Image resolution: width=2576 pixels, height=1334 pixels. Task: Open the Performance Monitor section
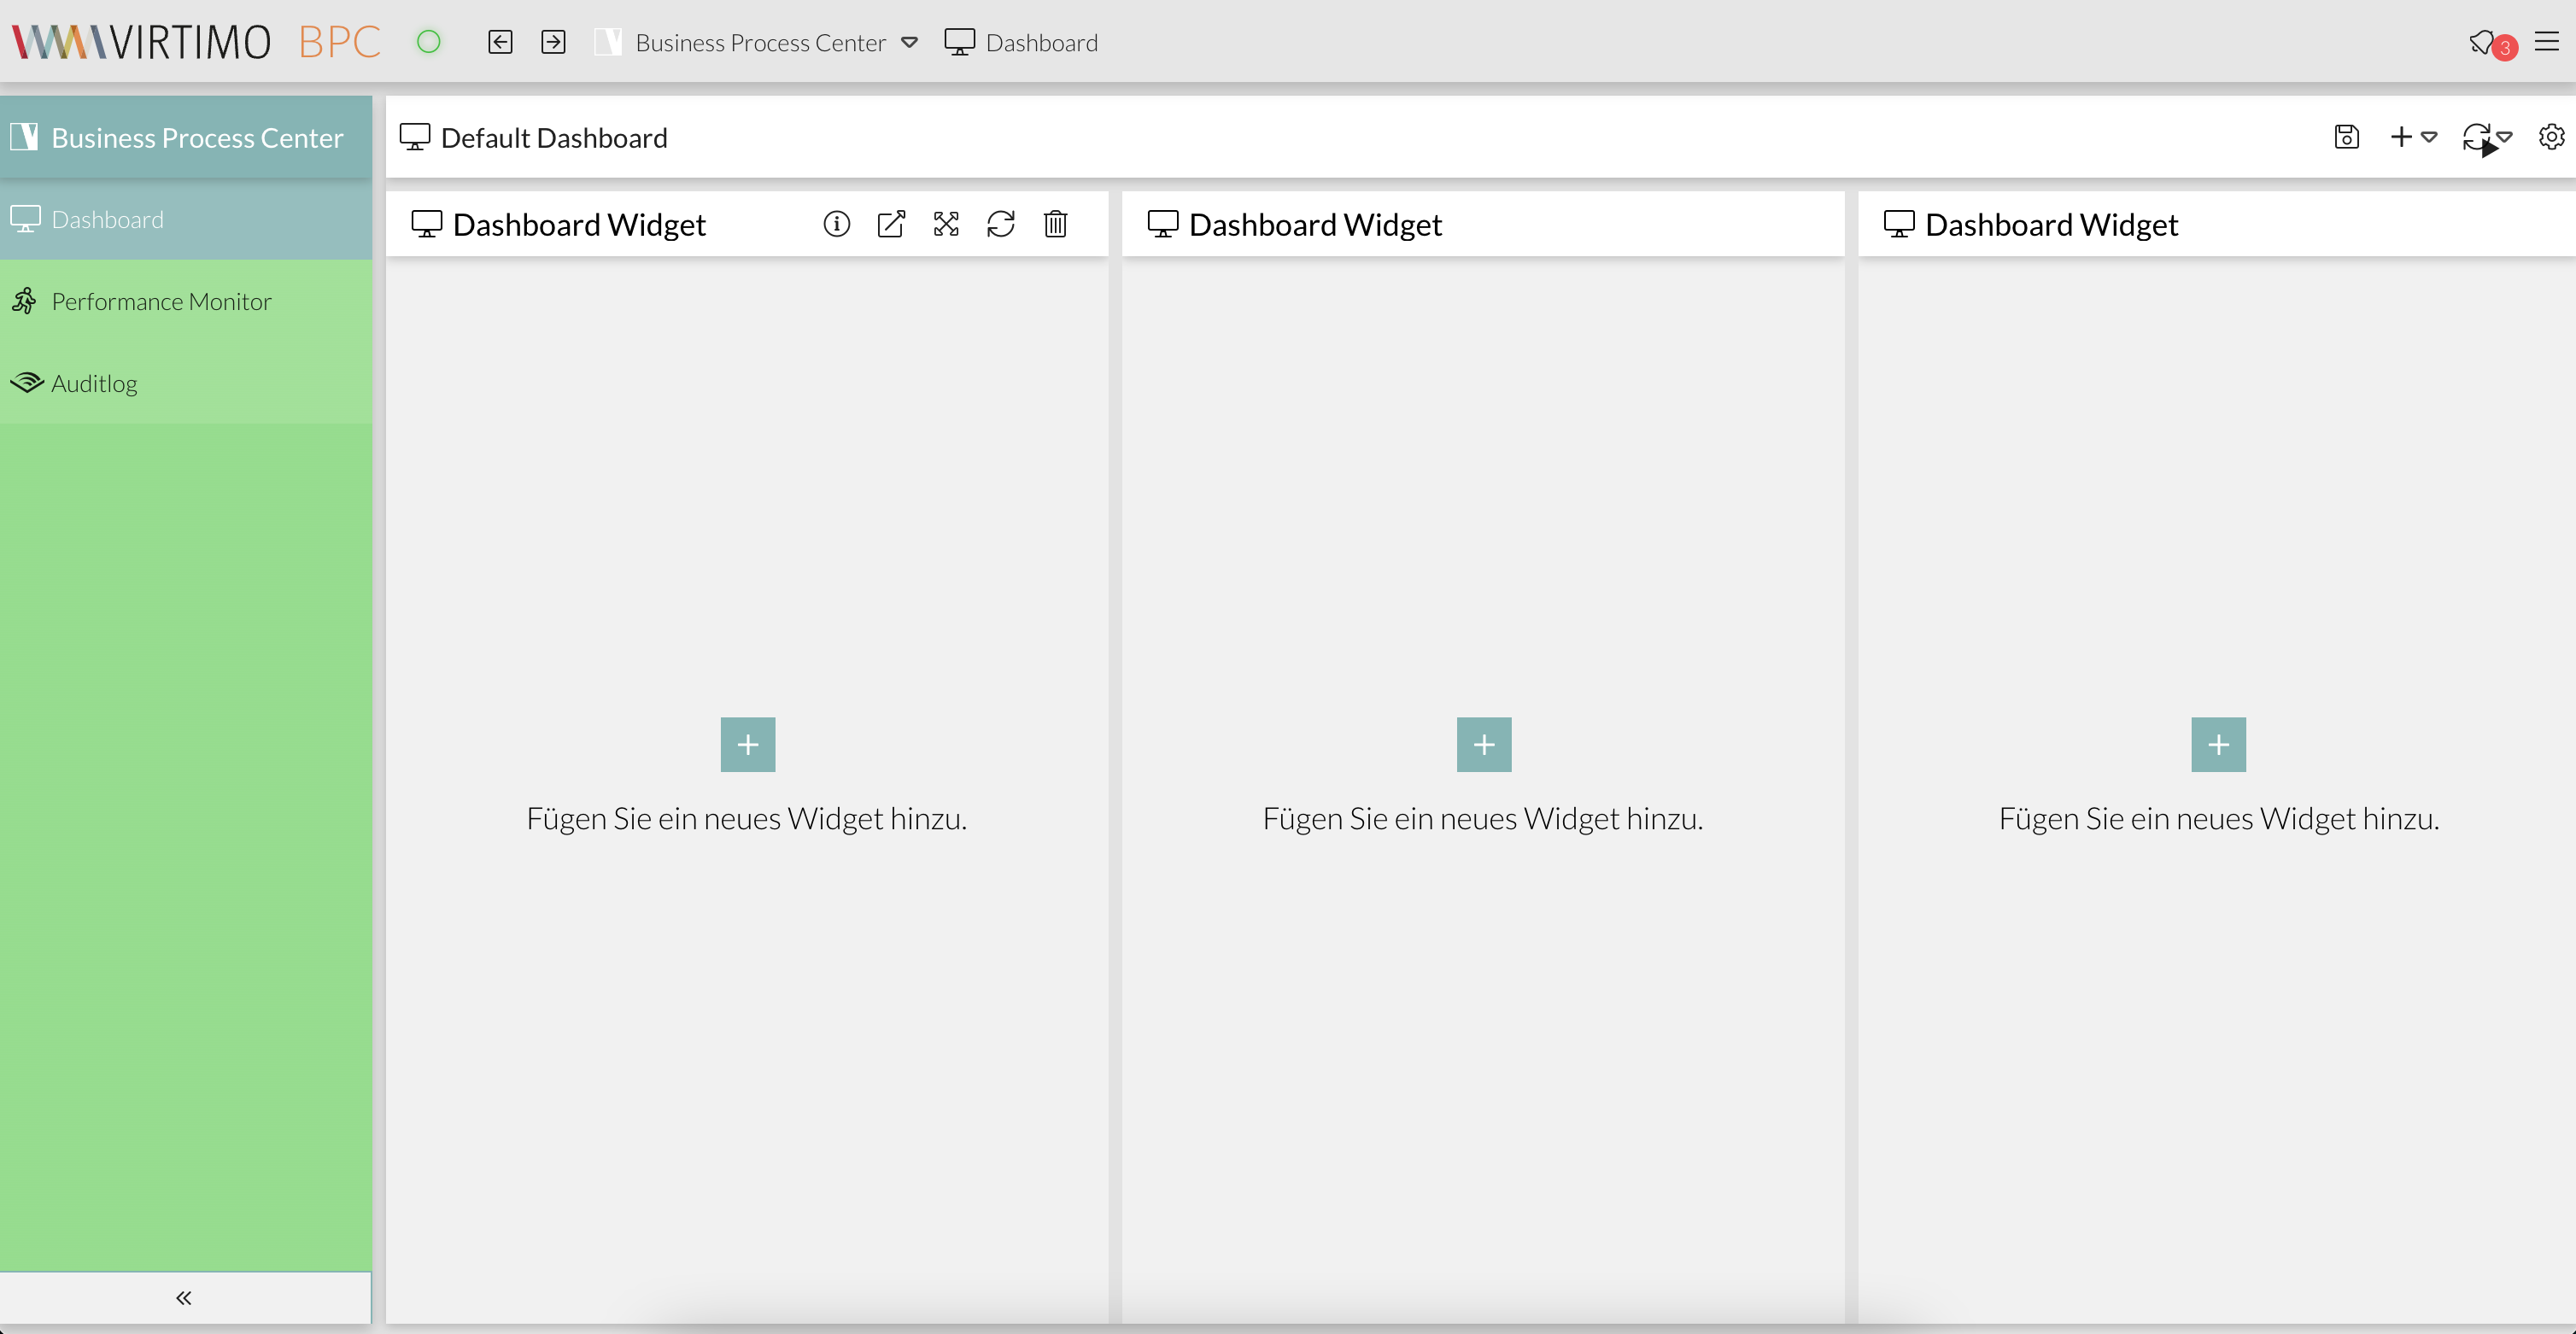pos(160,301)
